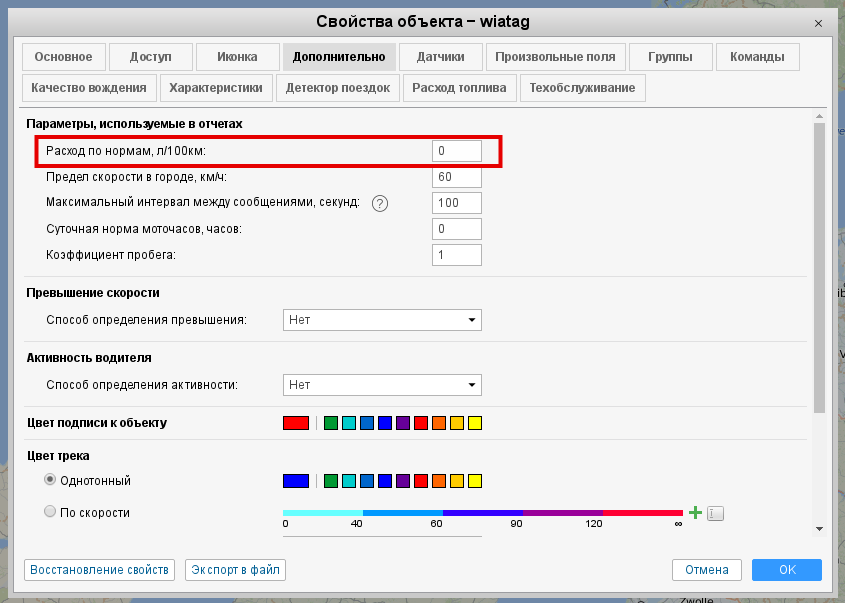Click the small gray button after green plus

(x=714, y=514)
